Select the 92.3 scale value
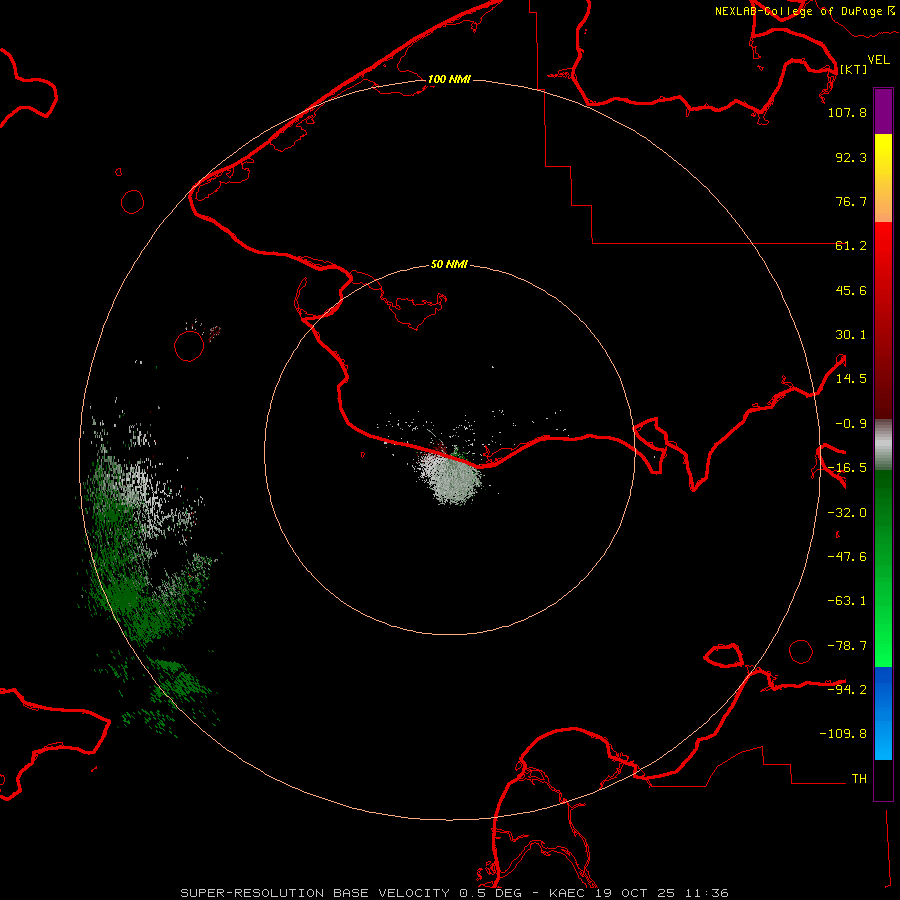Viewport: 900px width, 900px height. point(851,157)
